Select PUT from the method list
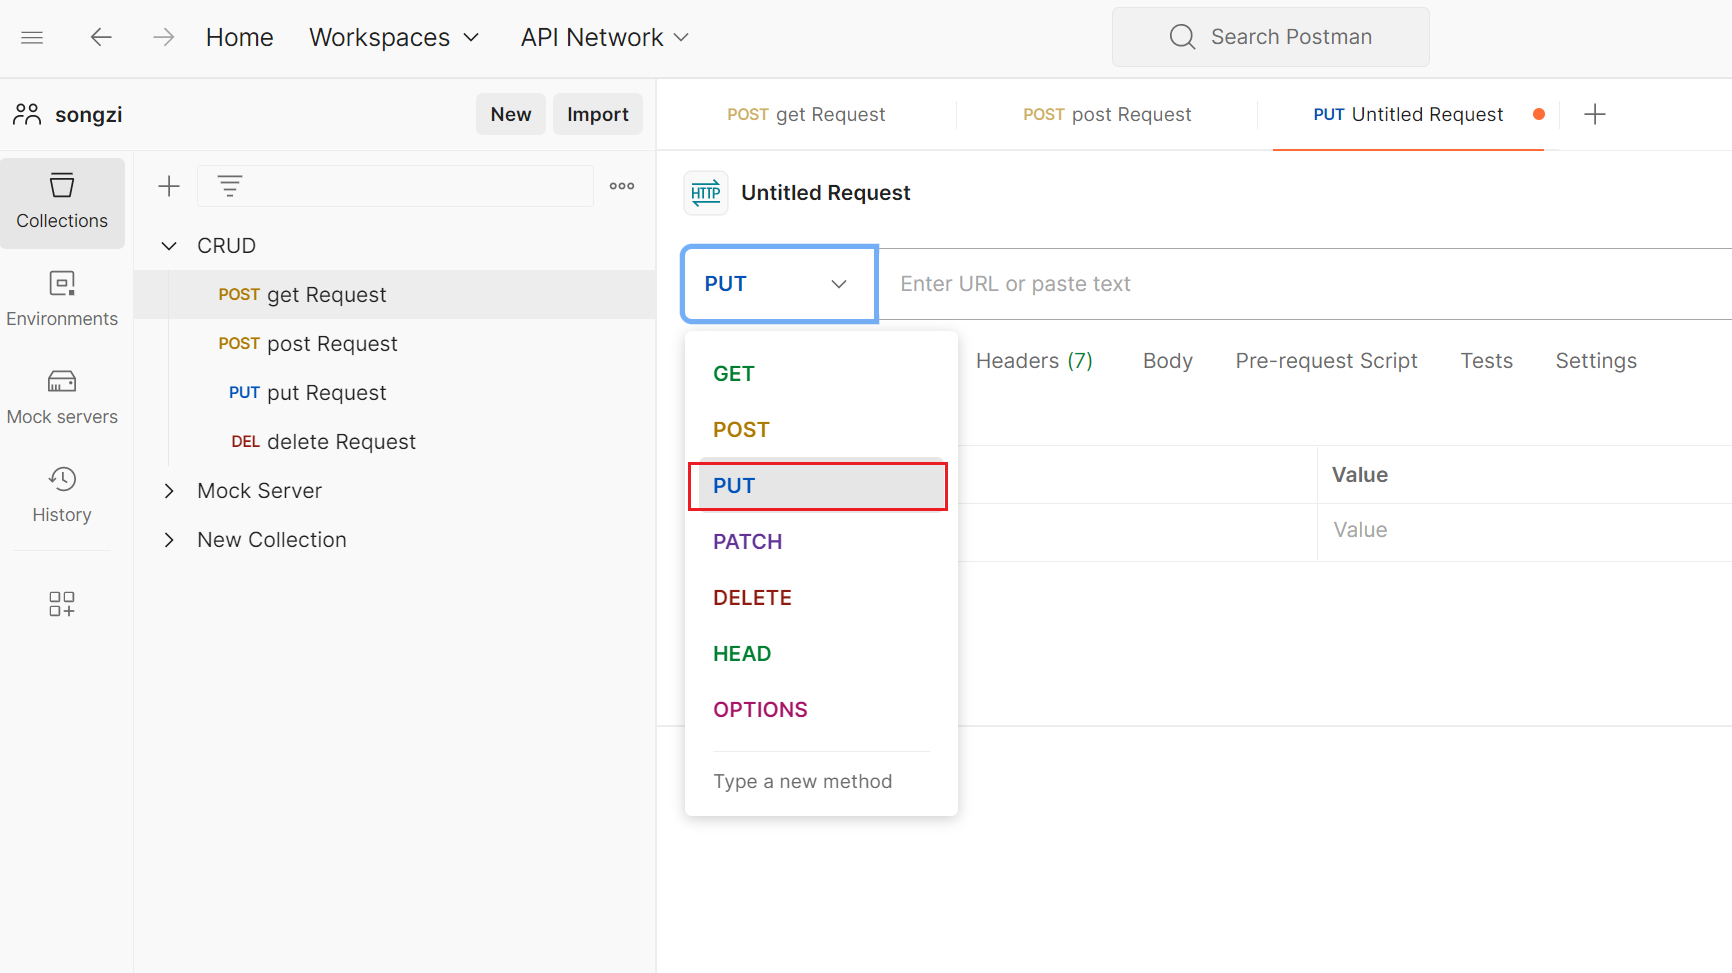1732x973 pixels. 820,486
